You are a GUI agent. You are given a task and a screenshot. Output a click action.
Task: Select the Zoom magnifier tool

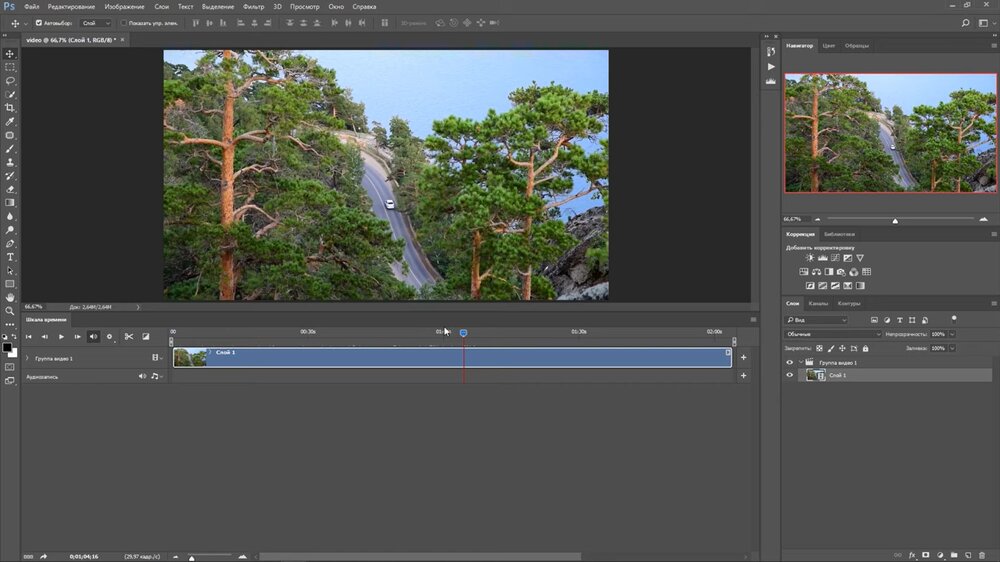pos(10,311)
